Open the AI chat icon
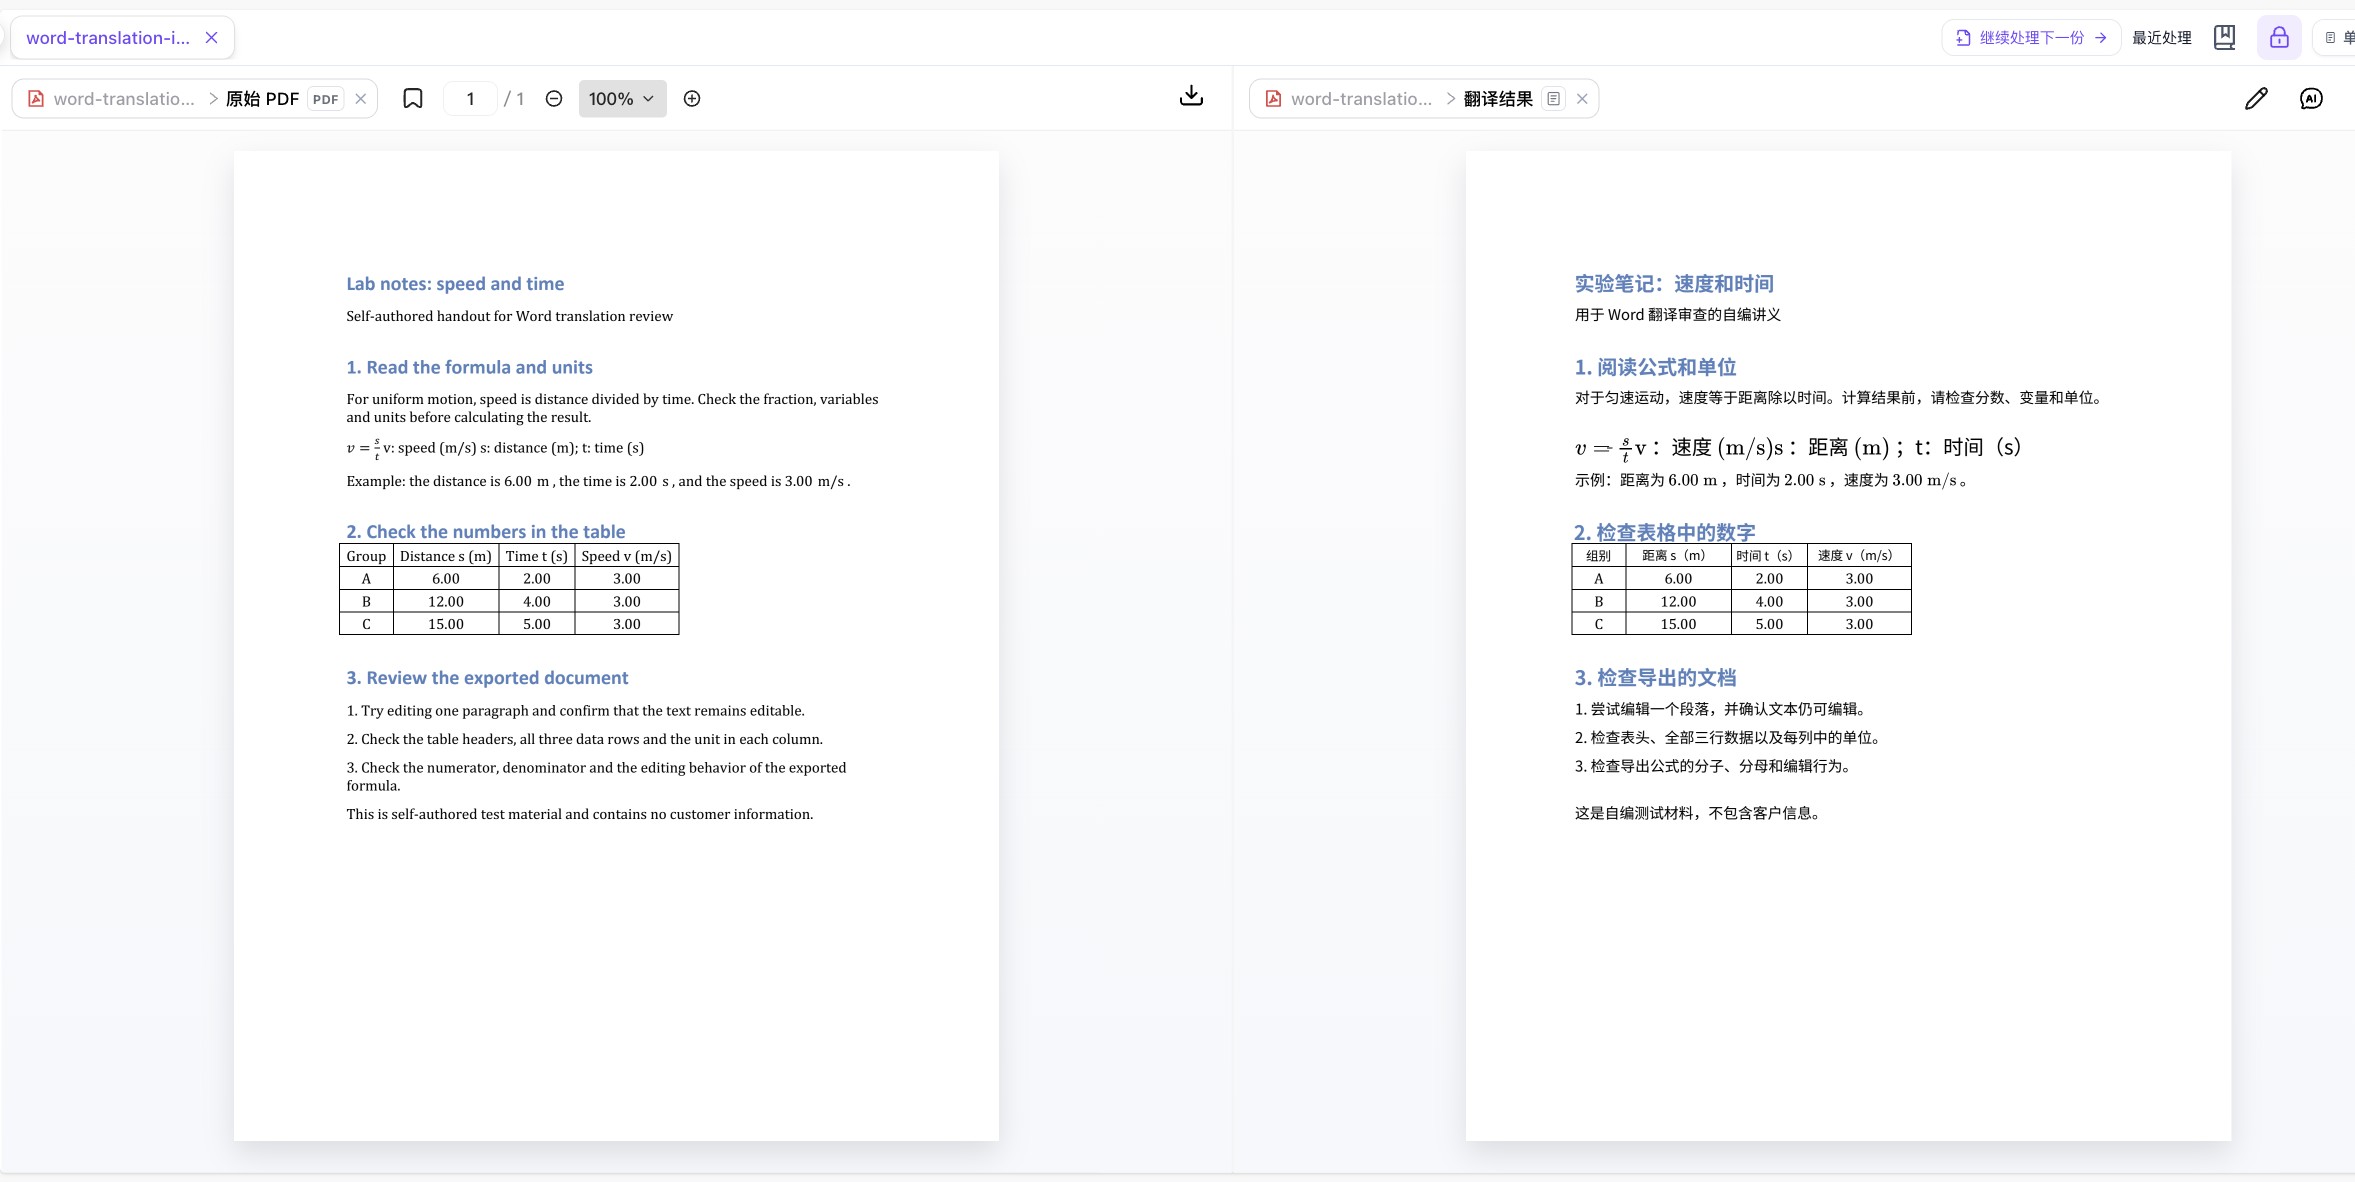This screenshot has height=1182, width=2355. tap(2311, 98)
